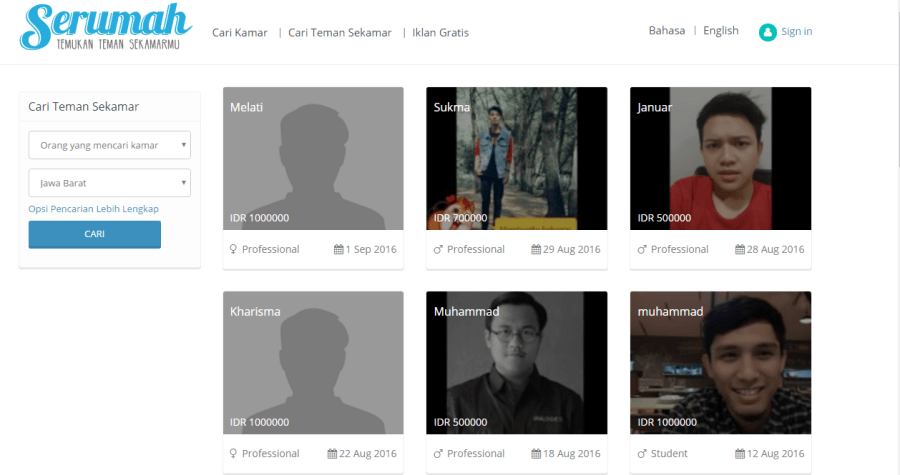Click the female gender icon on Kharisma's card
900x475 pixels.
[x=234, y=454]
